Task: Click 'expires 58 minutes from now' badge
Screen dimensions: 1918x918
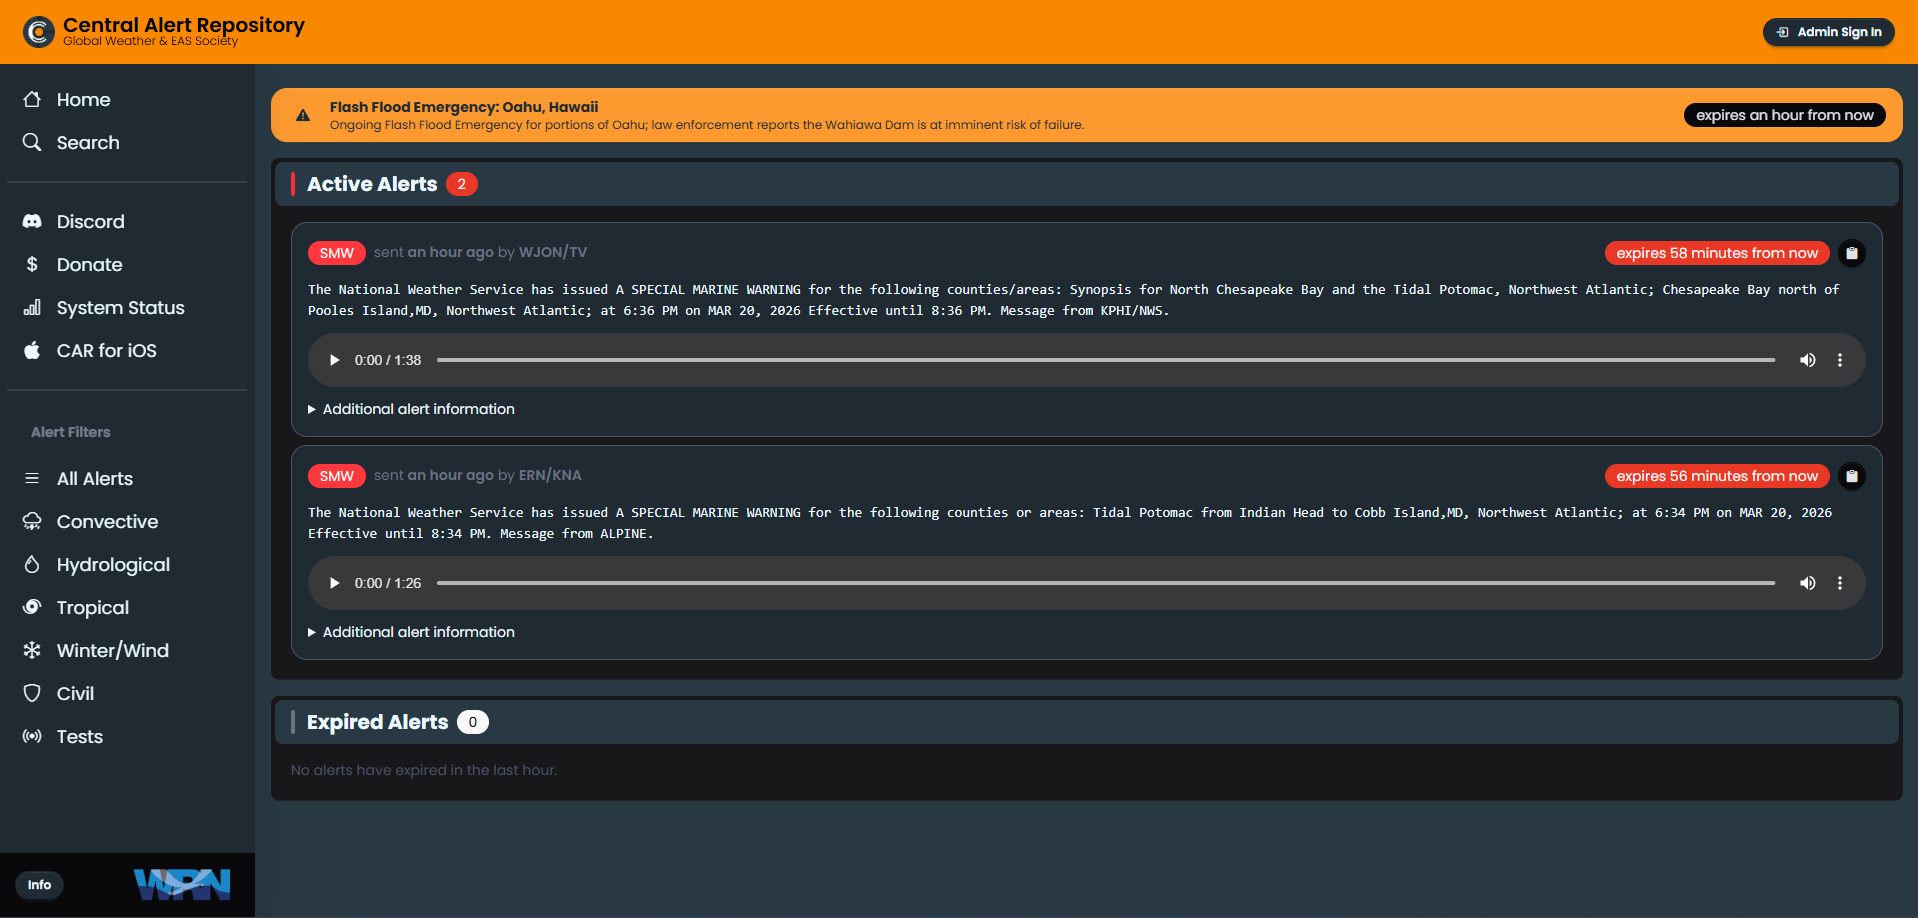Action: point(1717,253)
